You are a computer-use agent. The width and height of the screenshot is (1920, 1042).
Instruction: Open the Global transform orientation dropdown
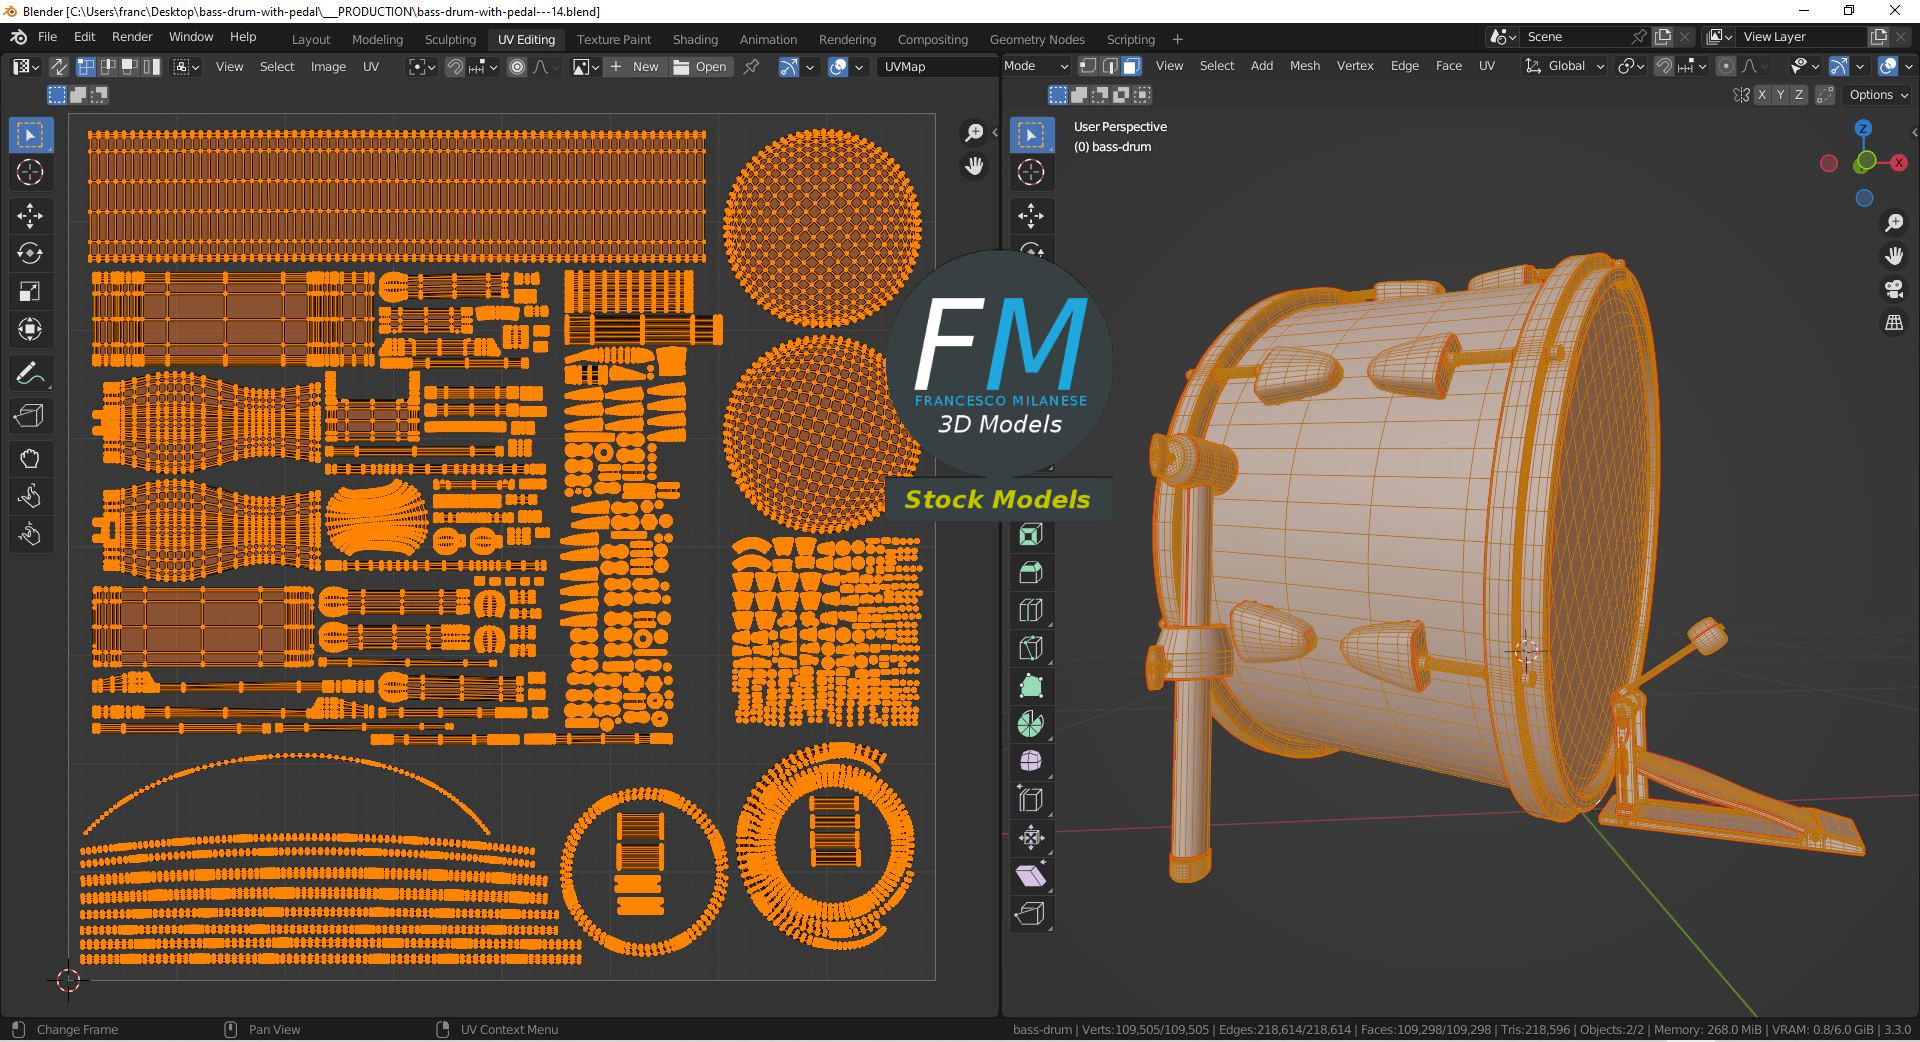click(x=1566, y=66)
